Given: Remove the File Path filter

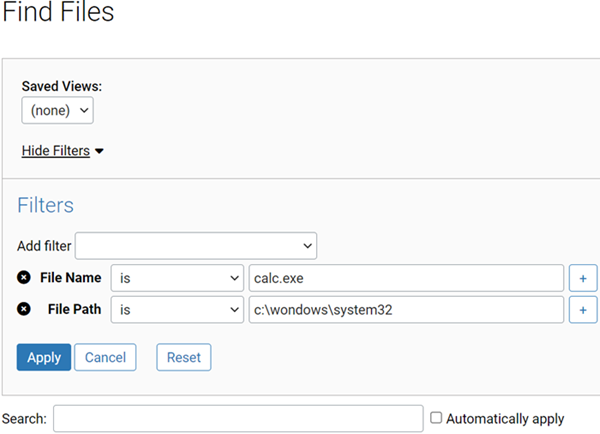Looking at the screenshot, I should point(24,310).
